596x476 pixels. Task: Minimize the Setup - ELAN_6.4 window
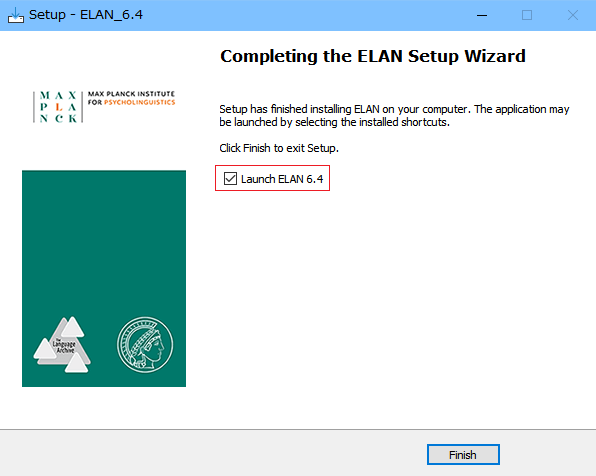click(482, 15)
